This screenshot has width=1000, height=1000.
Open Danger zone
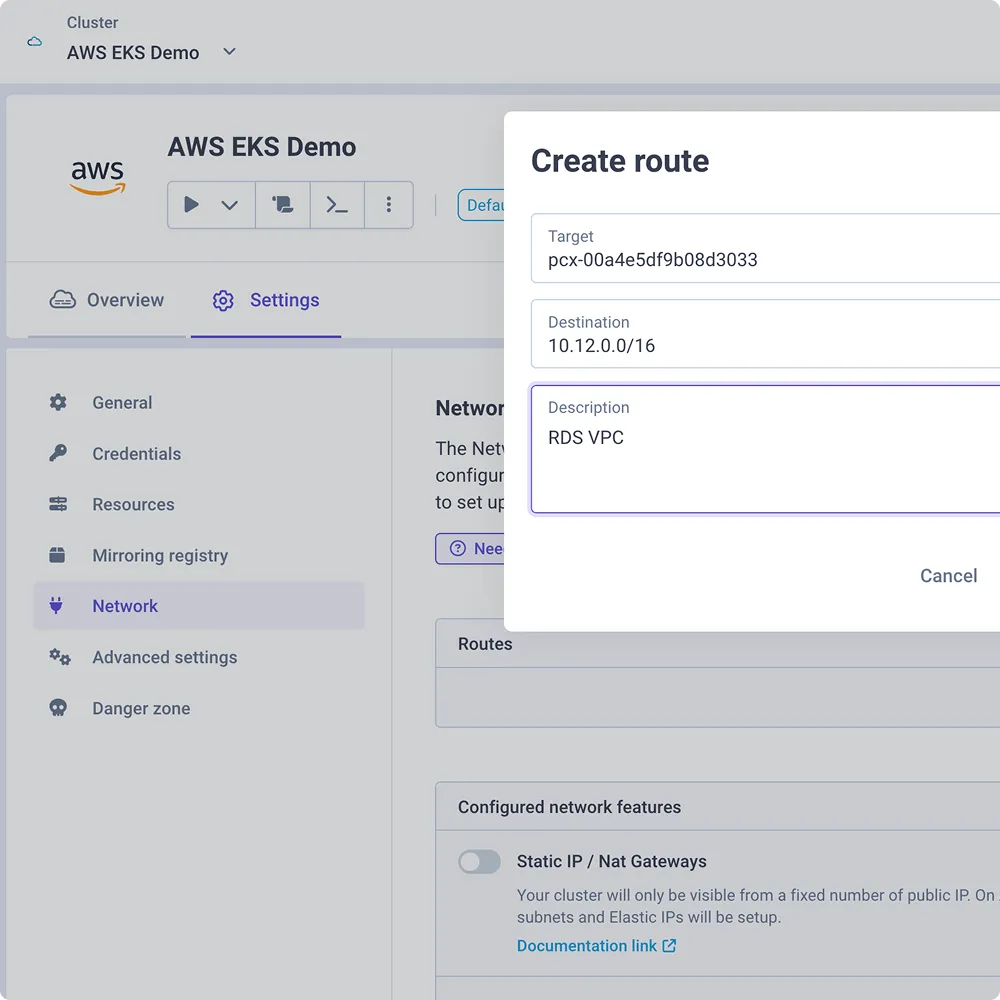199,708
